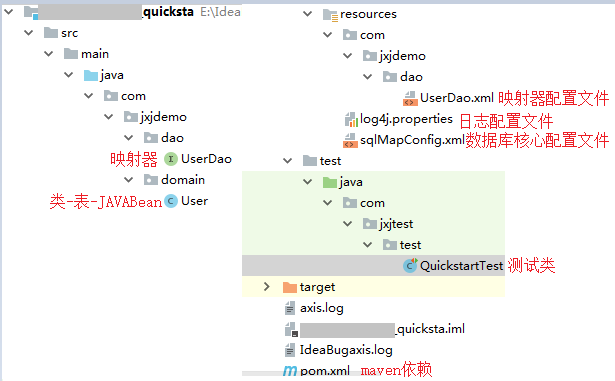Collapse the resources folder chevron
Viewport: 615px width, 381px height.
tap(308, 14)
